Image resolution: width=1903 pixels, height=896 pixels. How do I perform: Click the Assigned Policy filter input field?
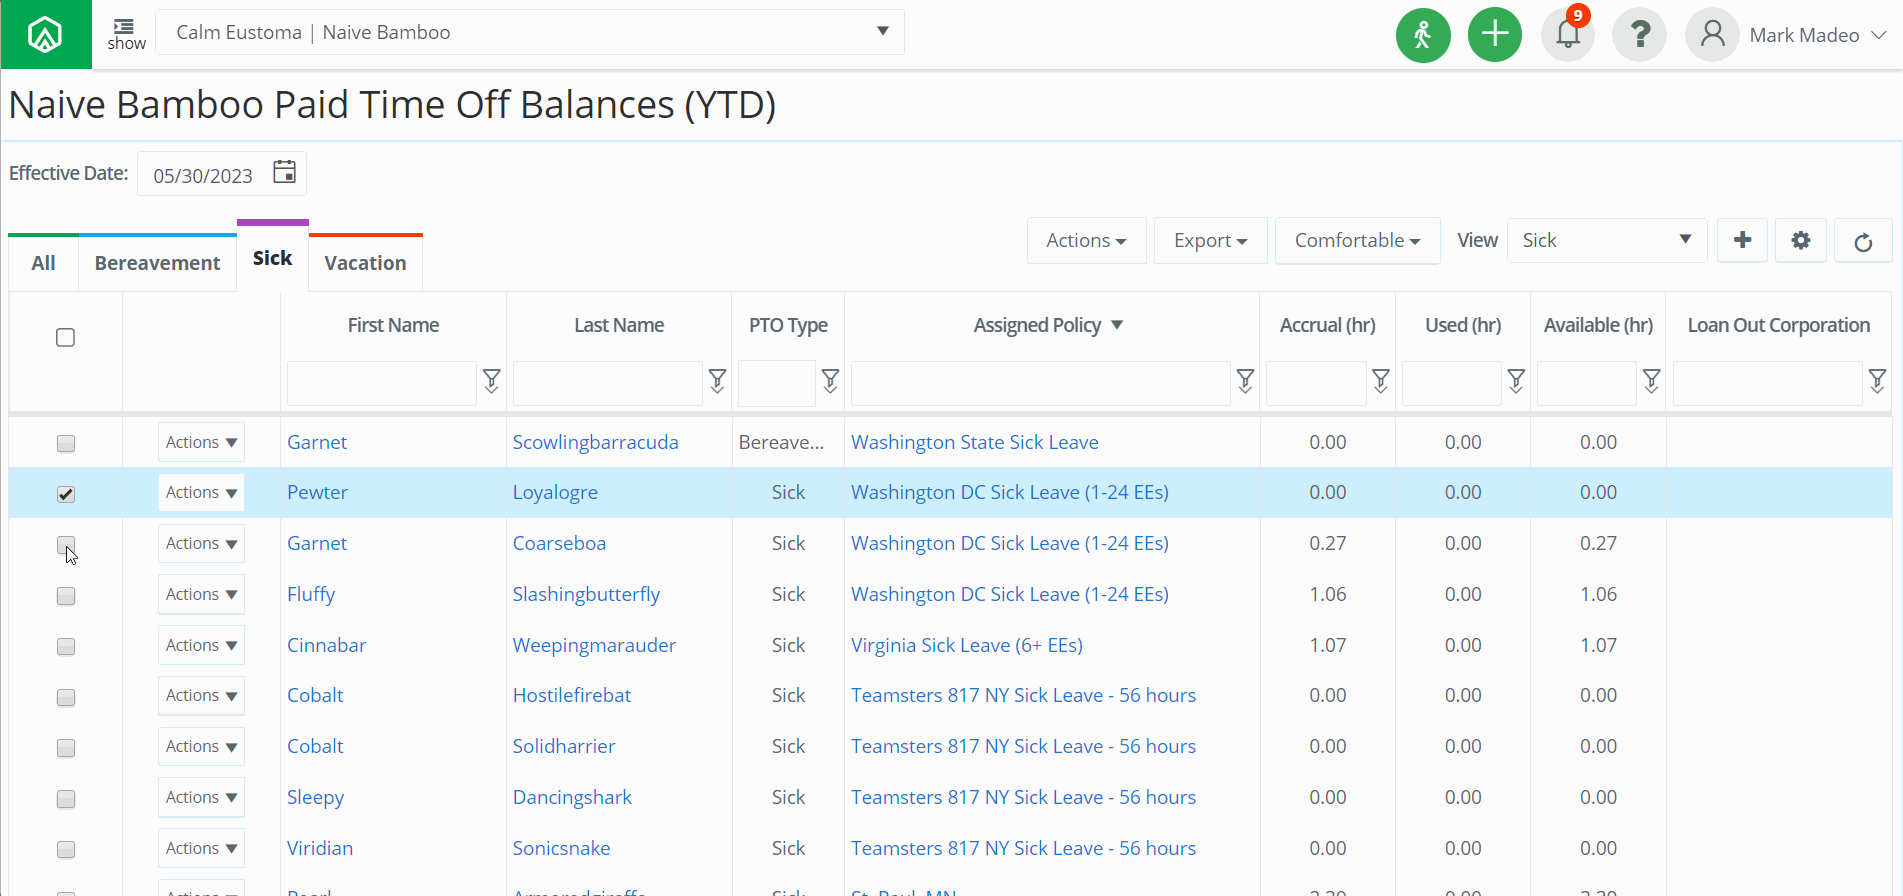(x=1040, y=384)
